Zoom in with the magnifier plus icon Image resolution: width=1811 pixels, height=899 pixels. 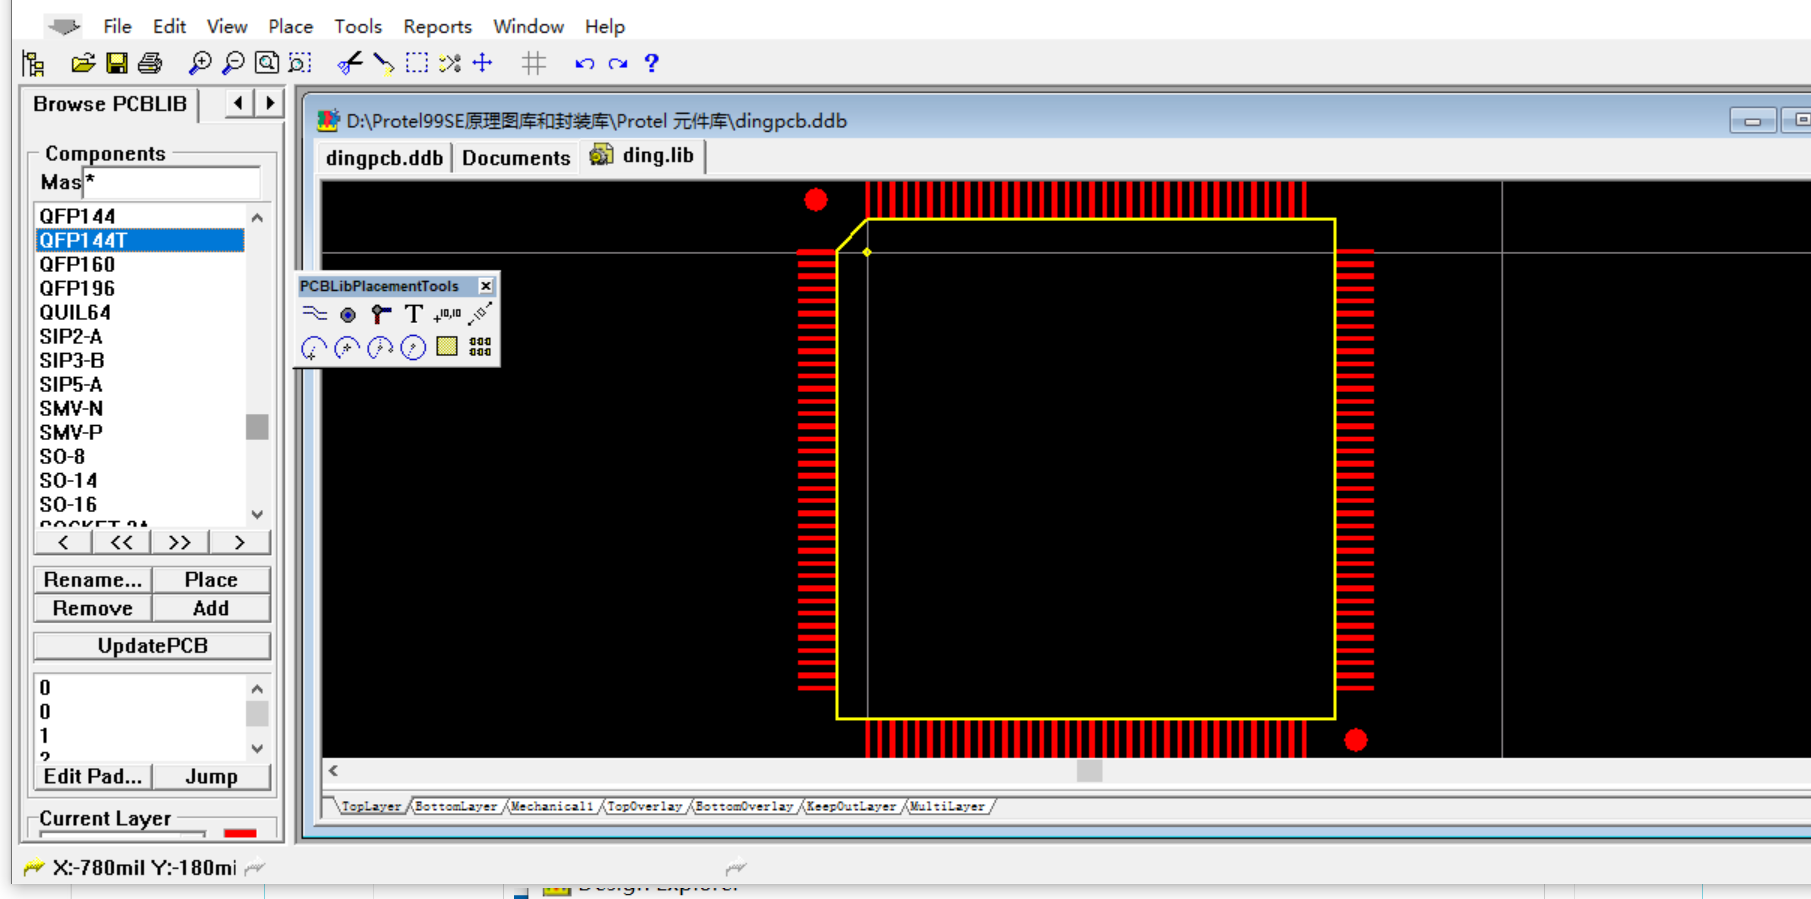200,64
